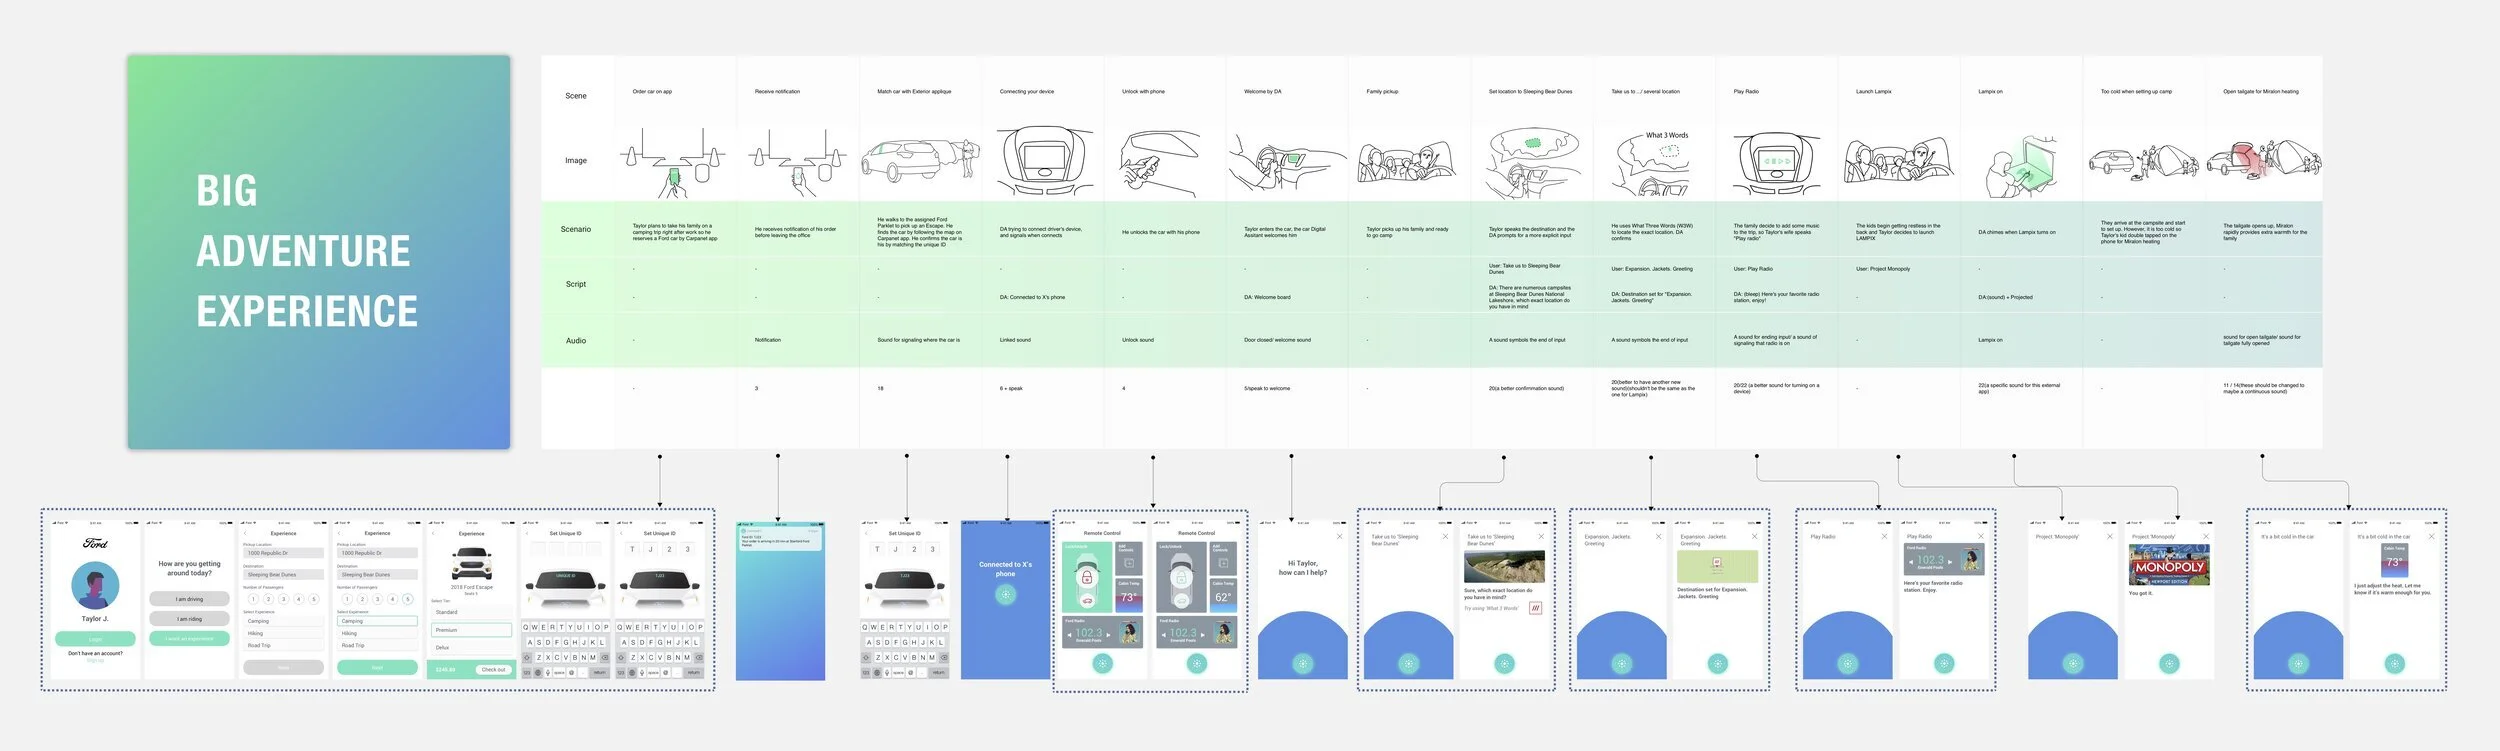Image resolution: width=2500 pixels, height=751 pixels.
Task: Go back from empty Set Unique ID screen
Action: (528, 533)
